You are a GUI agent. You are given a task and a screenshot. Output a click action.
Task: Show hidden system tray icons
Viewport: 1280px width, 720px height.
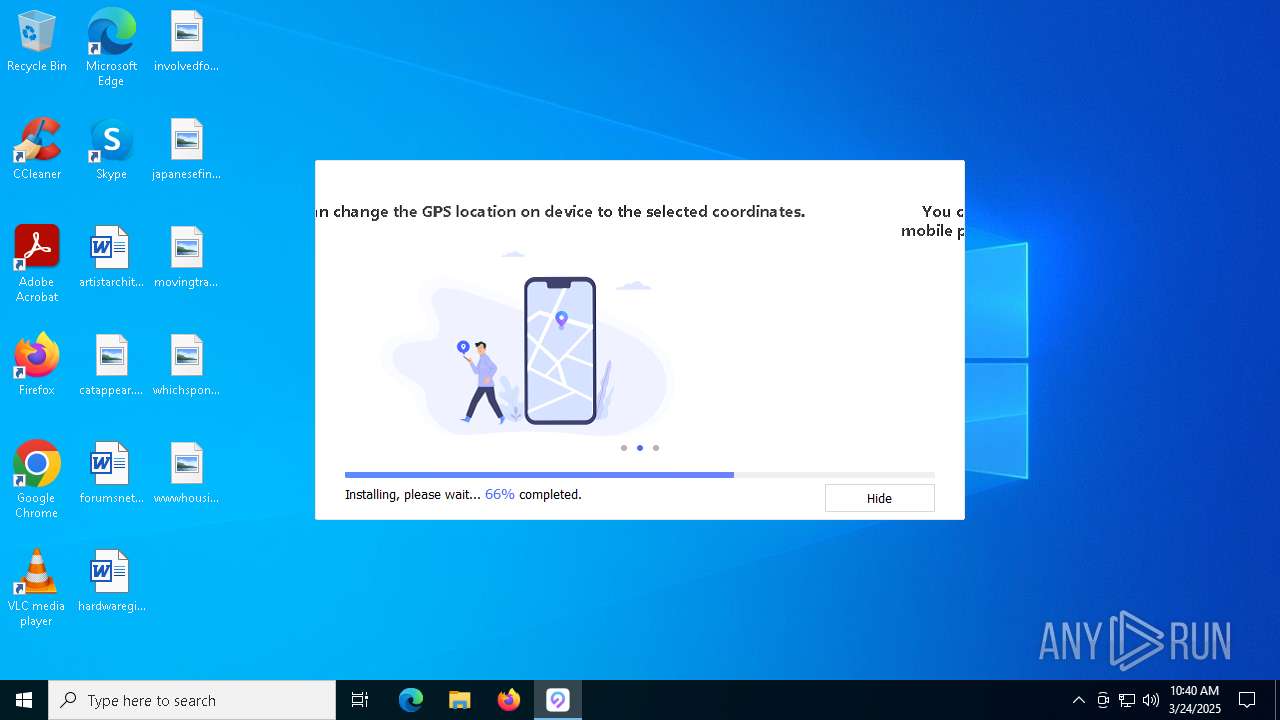click(x=1078, y=700)
